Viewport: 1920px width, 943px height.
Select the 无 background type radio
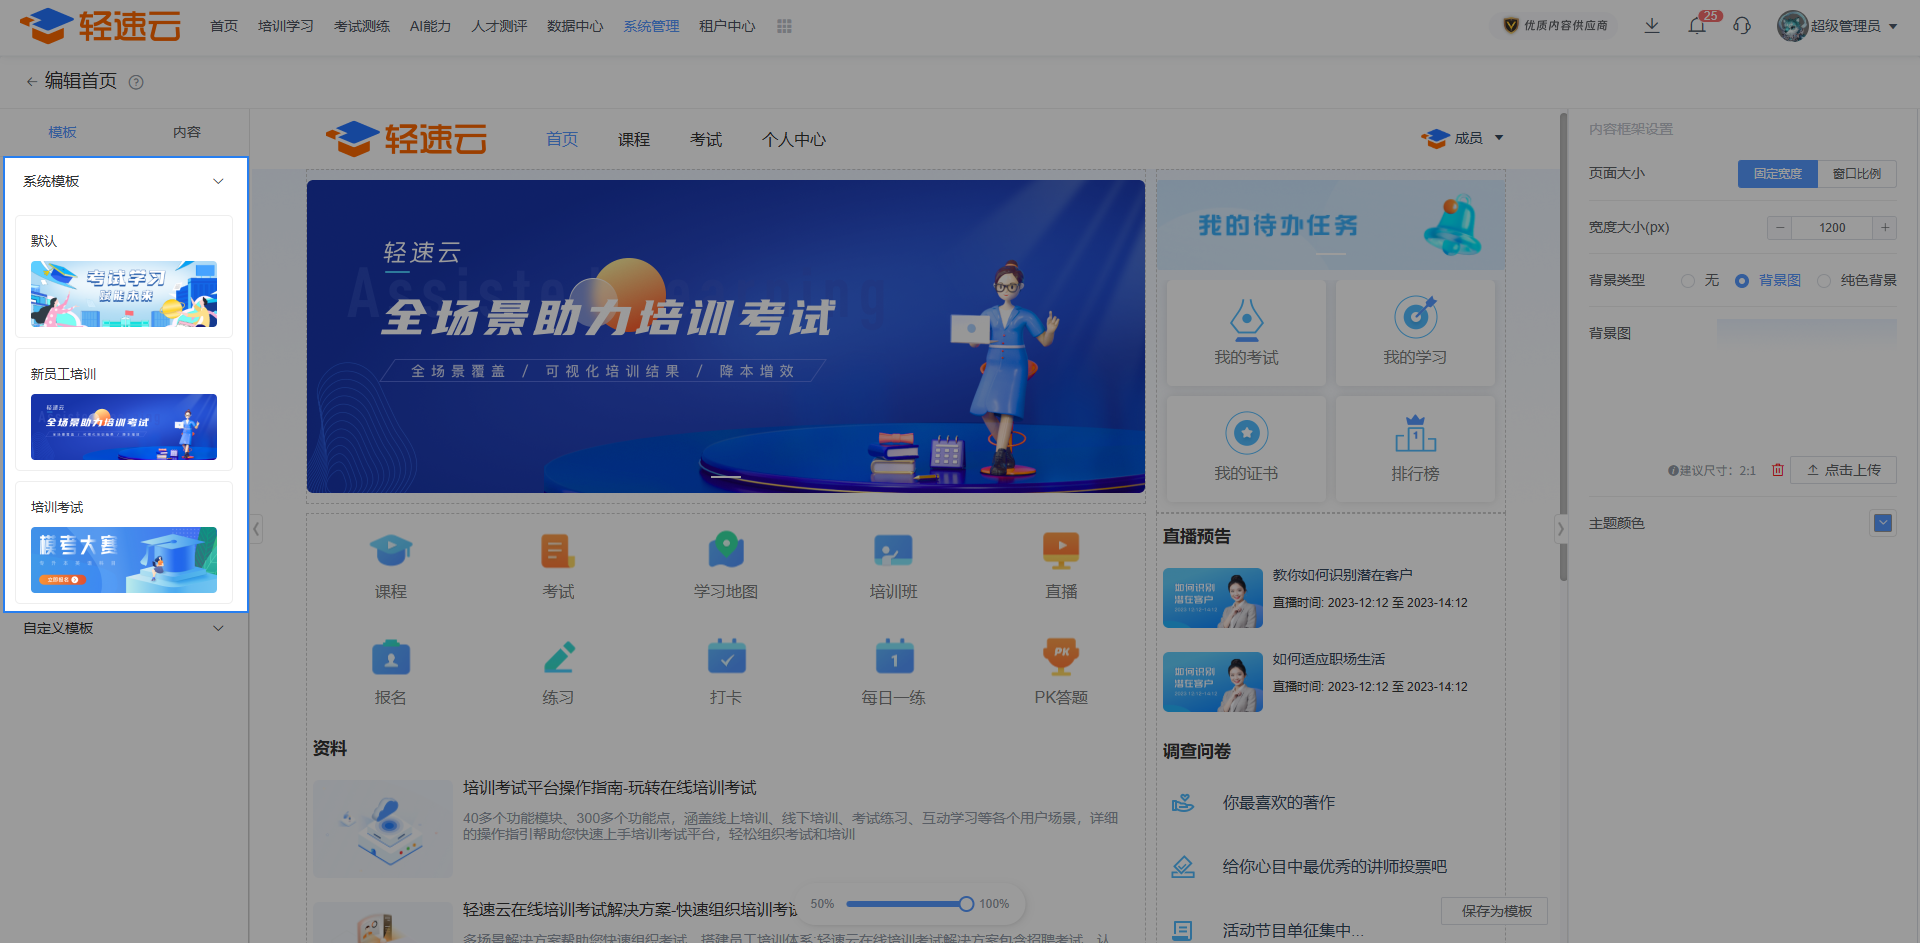1688,281
